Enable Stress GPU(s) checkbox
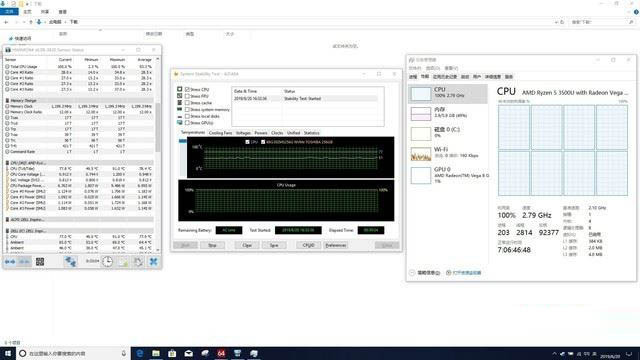The image size is (640, 360). click(187, 122)
